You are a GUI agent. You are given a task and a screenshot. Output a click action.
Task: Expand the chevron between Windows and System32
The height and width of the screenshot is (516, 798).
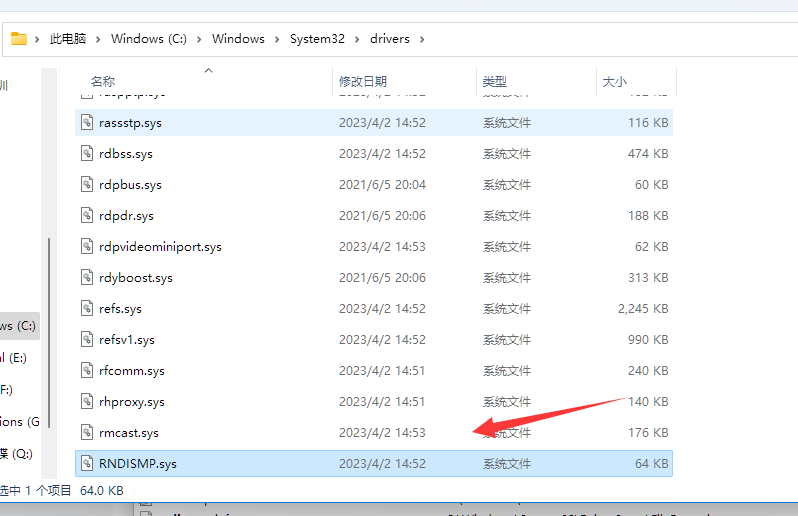277,39
